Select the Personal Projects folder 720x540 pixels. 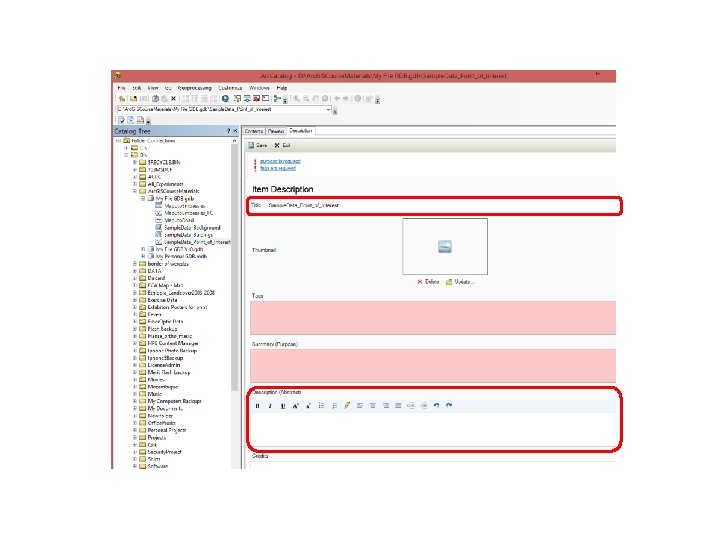click(x=167, y=430)
